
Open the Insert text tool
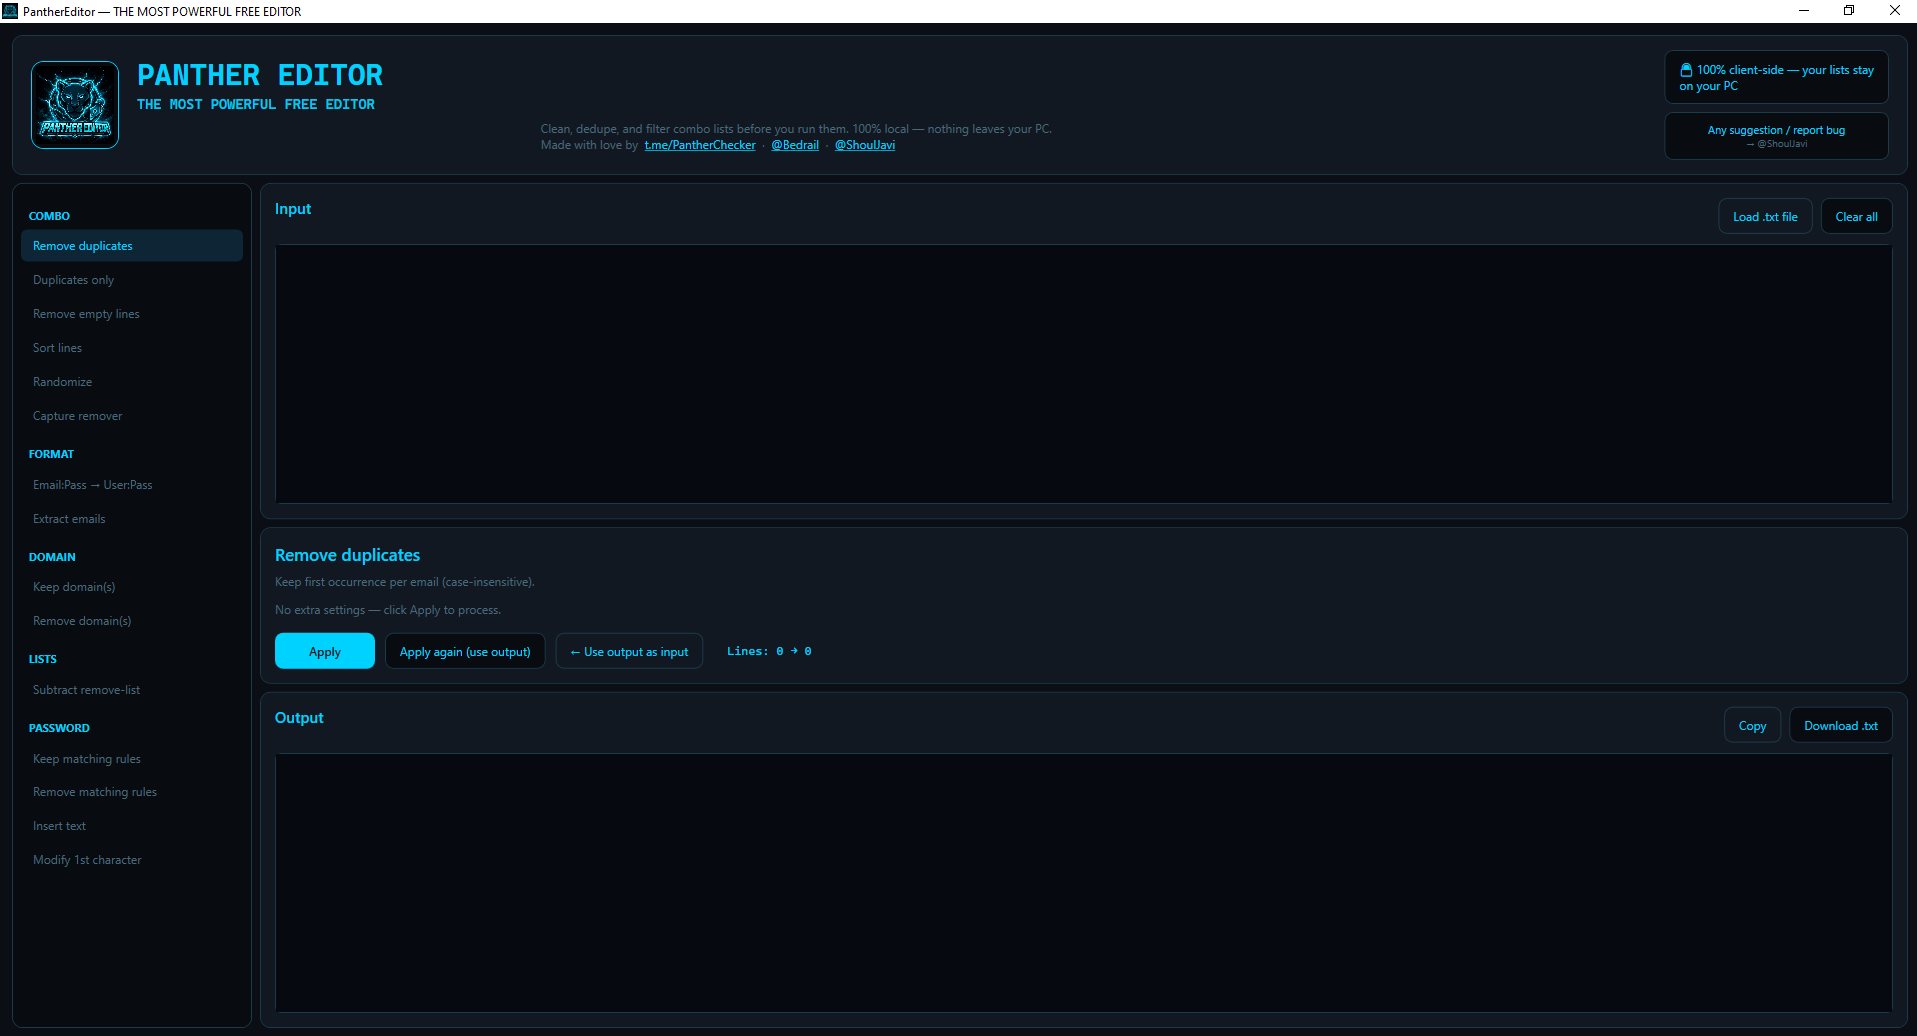pos(132,826)
